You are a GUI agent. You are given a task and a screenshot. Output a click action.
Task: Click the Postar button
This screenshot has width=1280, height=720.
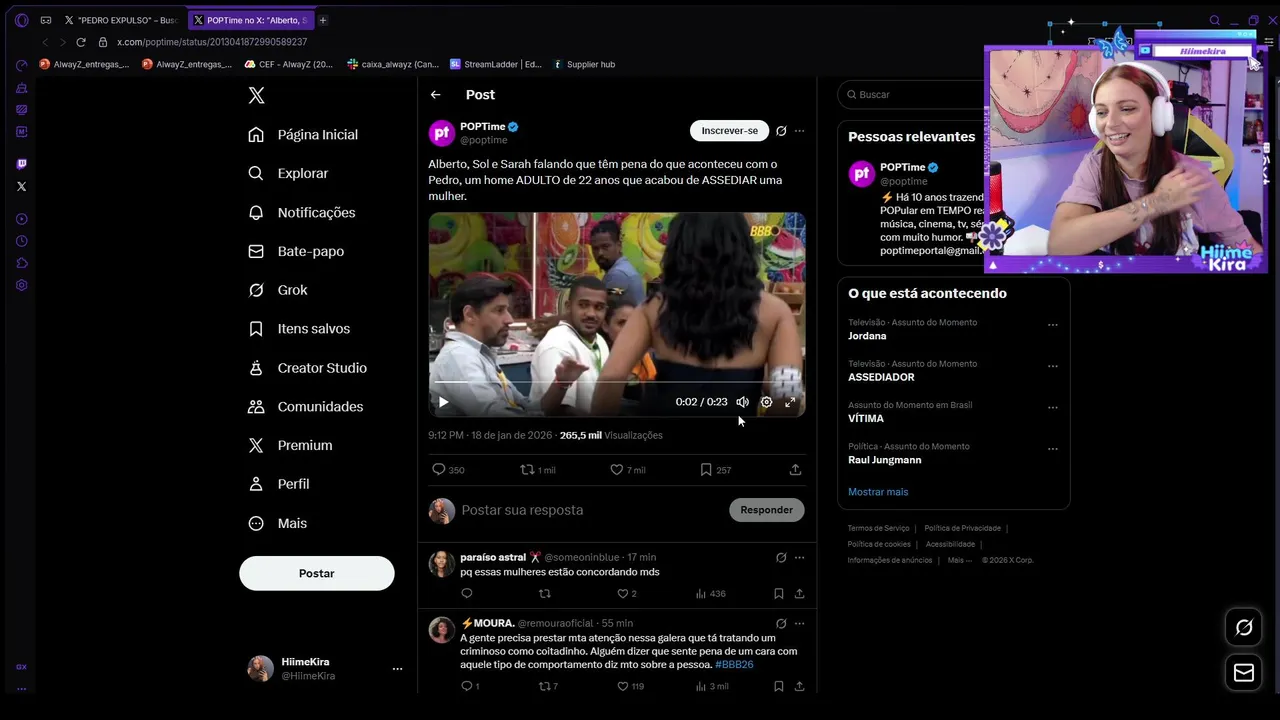pyautogui.click(x=316, y=573)
